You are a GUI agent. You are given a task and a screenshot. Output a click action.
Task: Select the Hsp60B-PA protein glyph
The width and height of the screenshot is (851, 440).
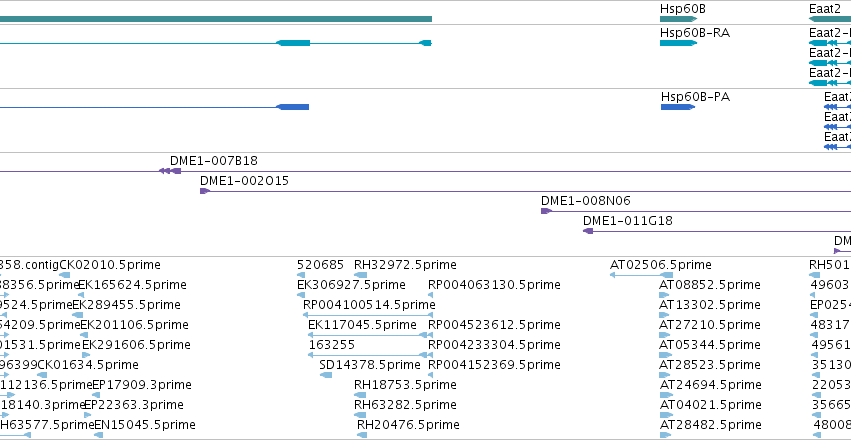[678, 107]
